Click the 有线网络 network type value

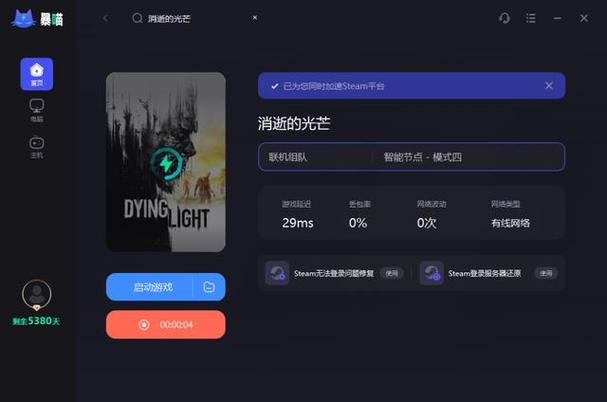(x=511, y=223)
